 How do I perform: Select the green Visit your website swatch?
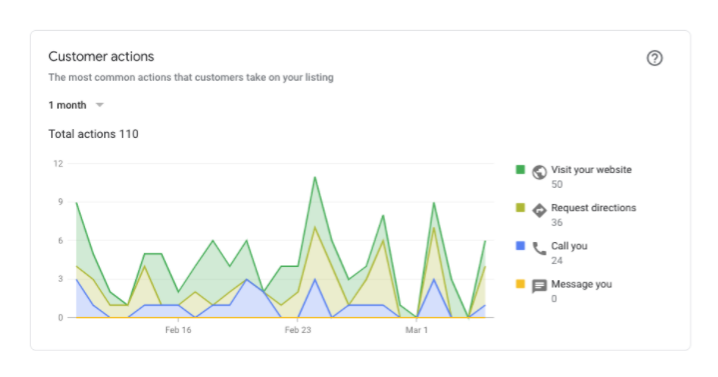(x=520, y=169)
